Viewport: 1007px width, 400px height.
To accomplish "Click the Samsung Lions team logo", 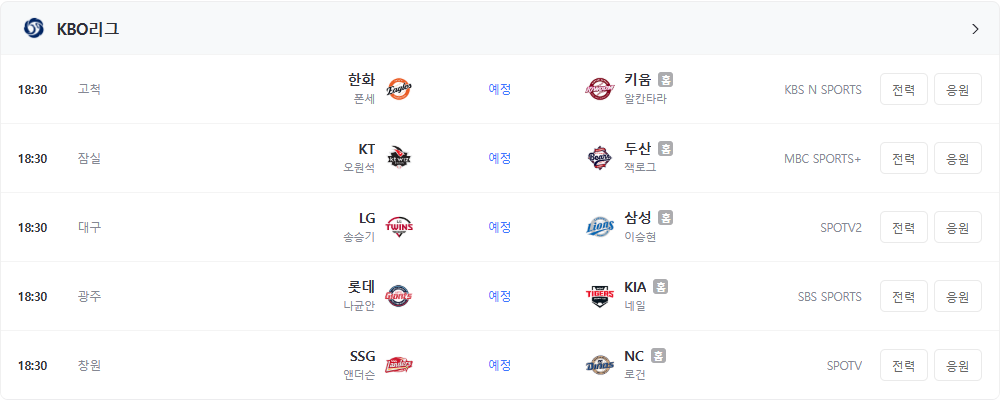I will (x=600, y=227).
